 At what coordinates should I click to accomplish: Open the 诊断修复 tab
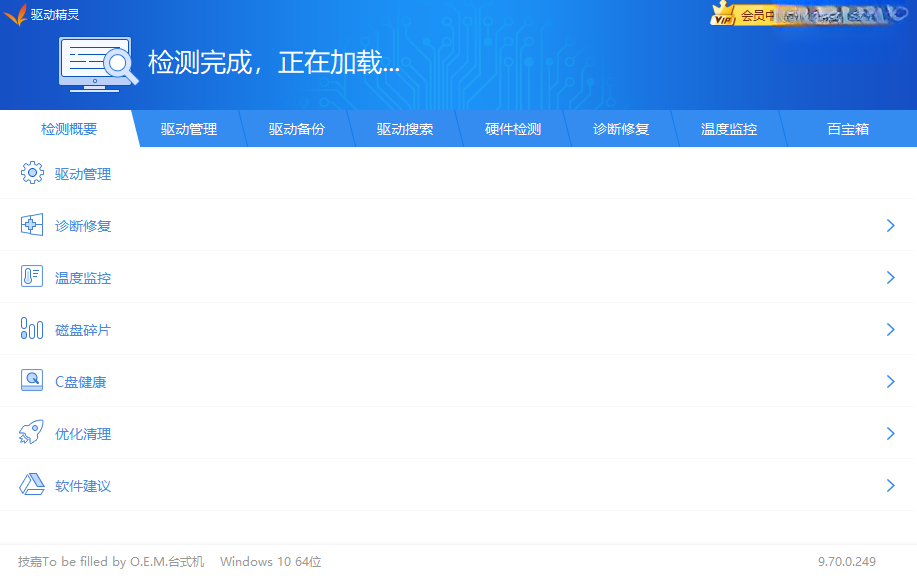click(x=620, y=129)
